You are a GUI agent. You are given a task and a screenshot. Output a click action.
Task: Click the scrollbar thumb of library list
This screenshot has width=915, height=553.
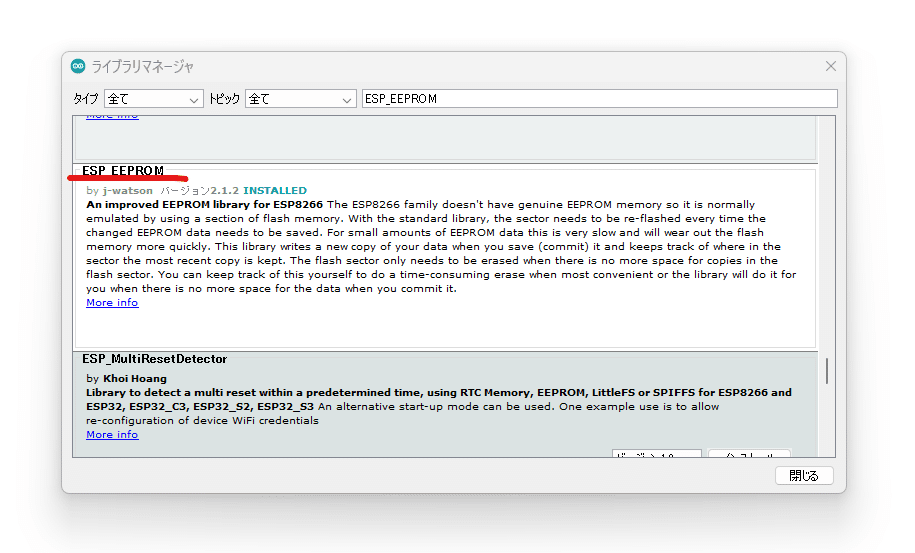(826, 371)
